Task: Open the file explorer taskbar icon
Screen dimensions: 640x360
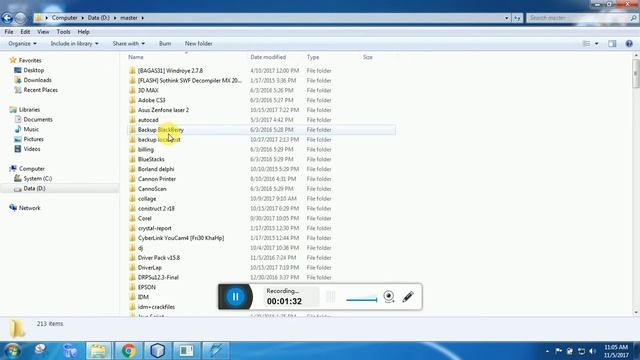Action: (x=98, y=351)
